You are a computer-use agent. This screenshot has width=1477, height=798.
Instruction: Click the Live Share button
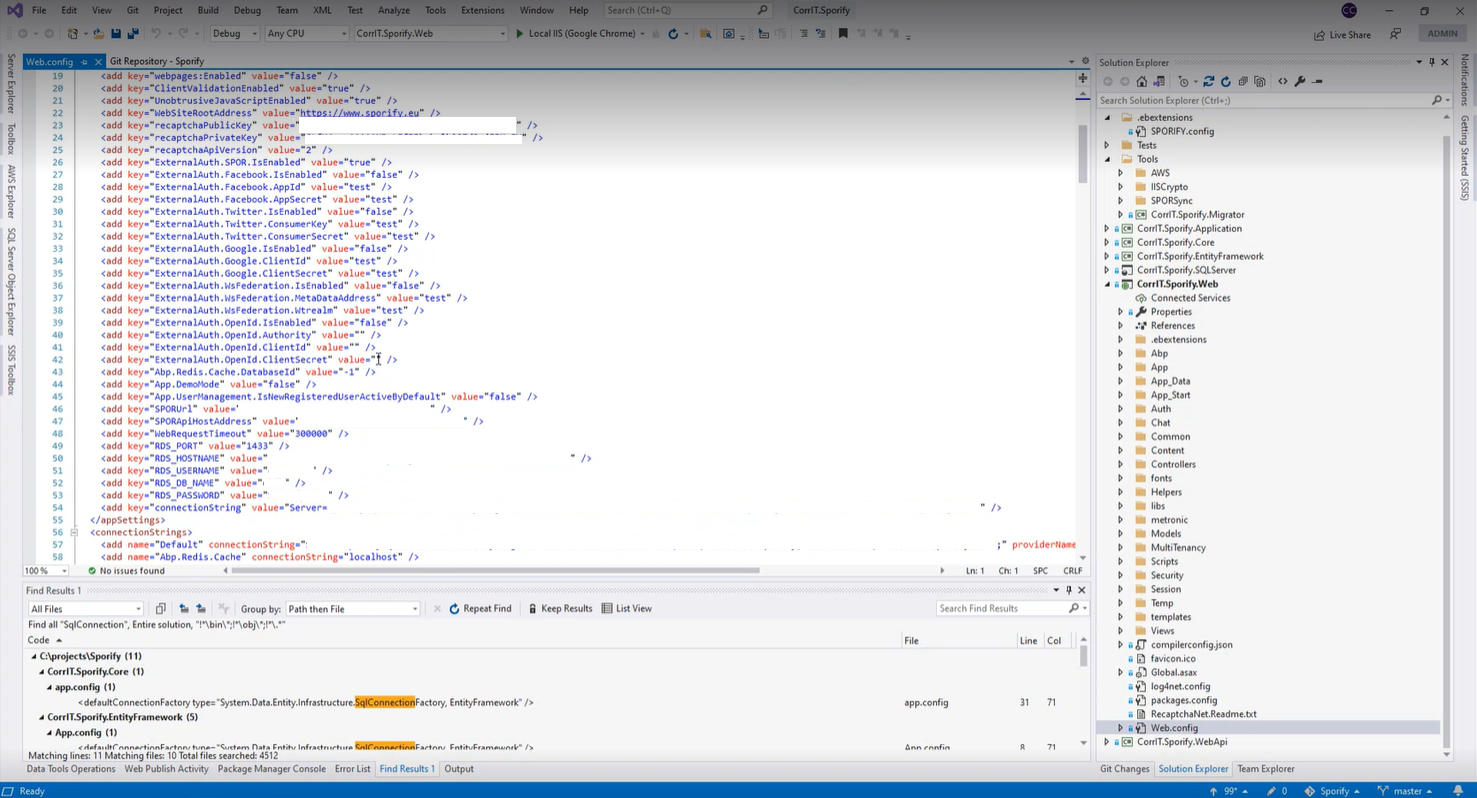(x=1342, y=35)
